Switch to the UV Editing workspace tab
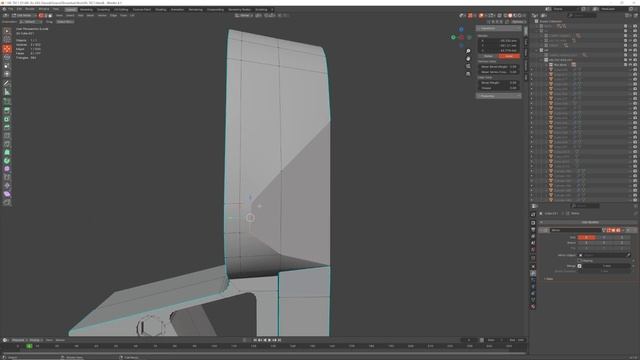This screenshot has height=360, width=640. click(x=121, y=9)
